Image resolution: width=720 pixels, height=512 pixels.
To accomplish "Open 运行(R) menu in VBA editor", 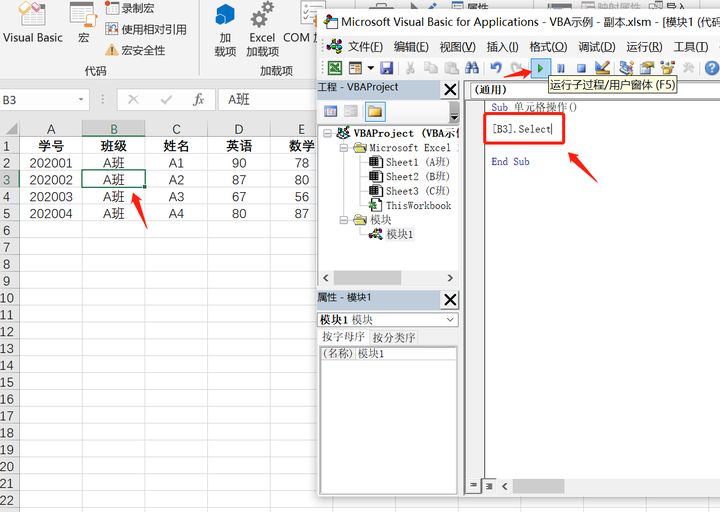I will tap(644, 47).
